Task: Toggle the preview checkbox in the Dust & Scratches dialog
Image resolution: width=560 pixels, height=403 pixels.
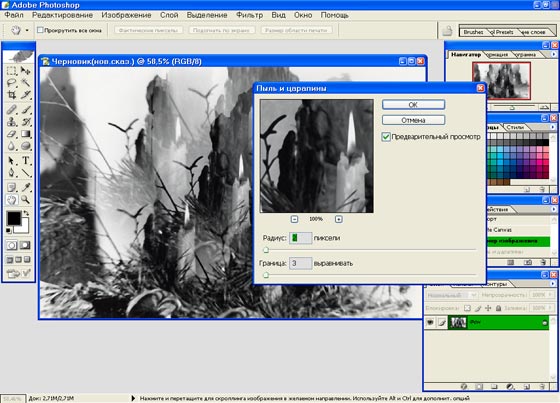Action: click(386, 137)
